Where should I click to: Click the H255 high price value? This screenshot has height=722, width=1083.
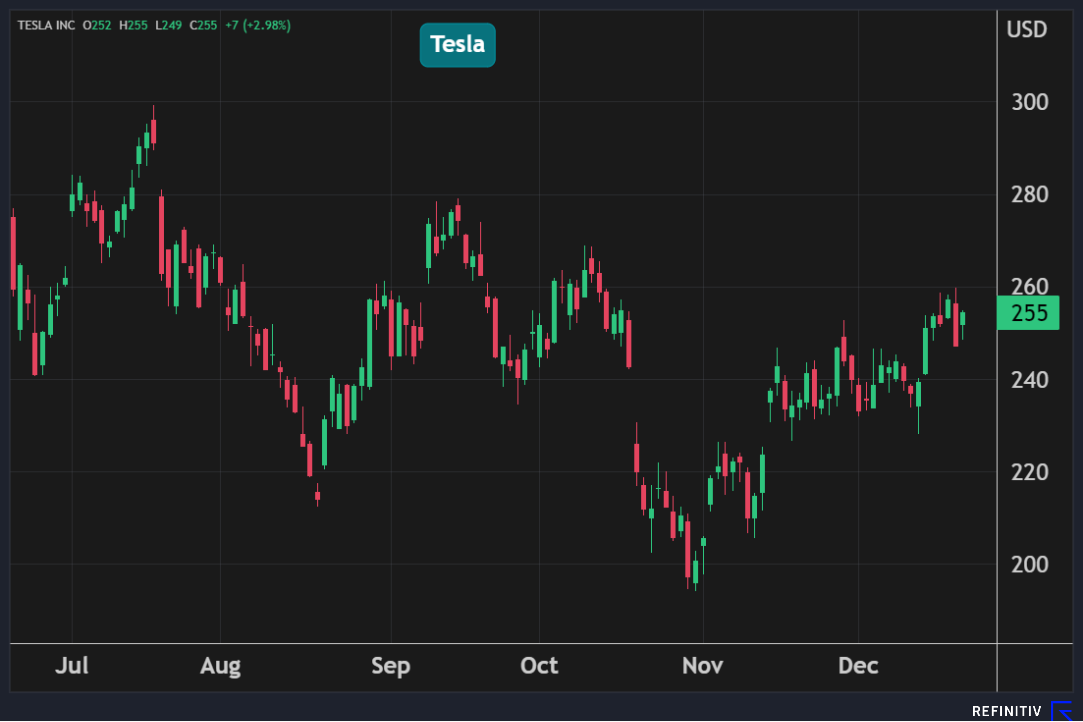pos(132,25)
